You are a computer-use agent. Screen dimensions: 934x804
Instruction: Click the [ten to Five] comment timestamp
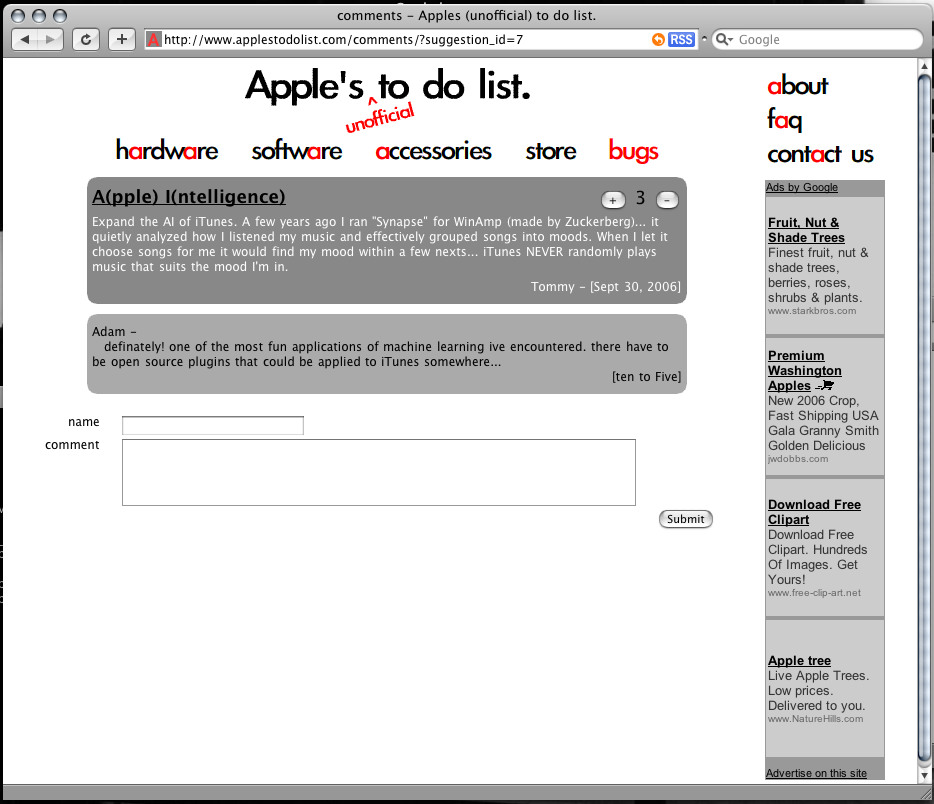point(646,377)
